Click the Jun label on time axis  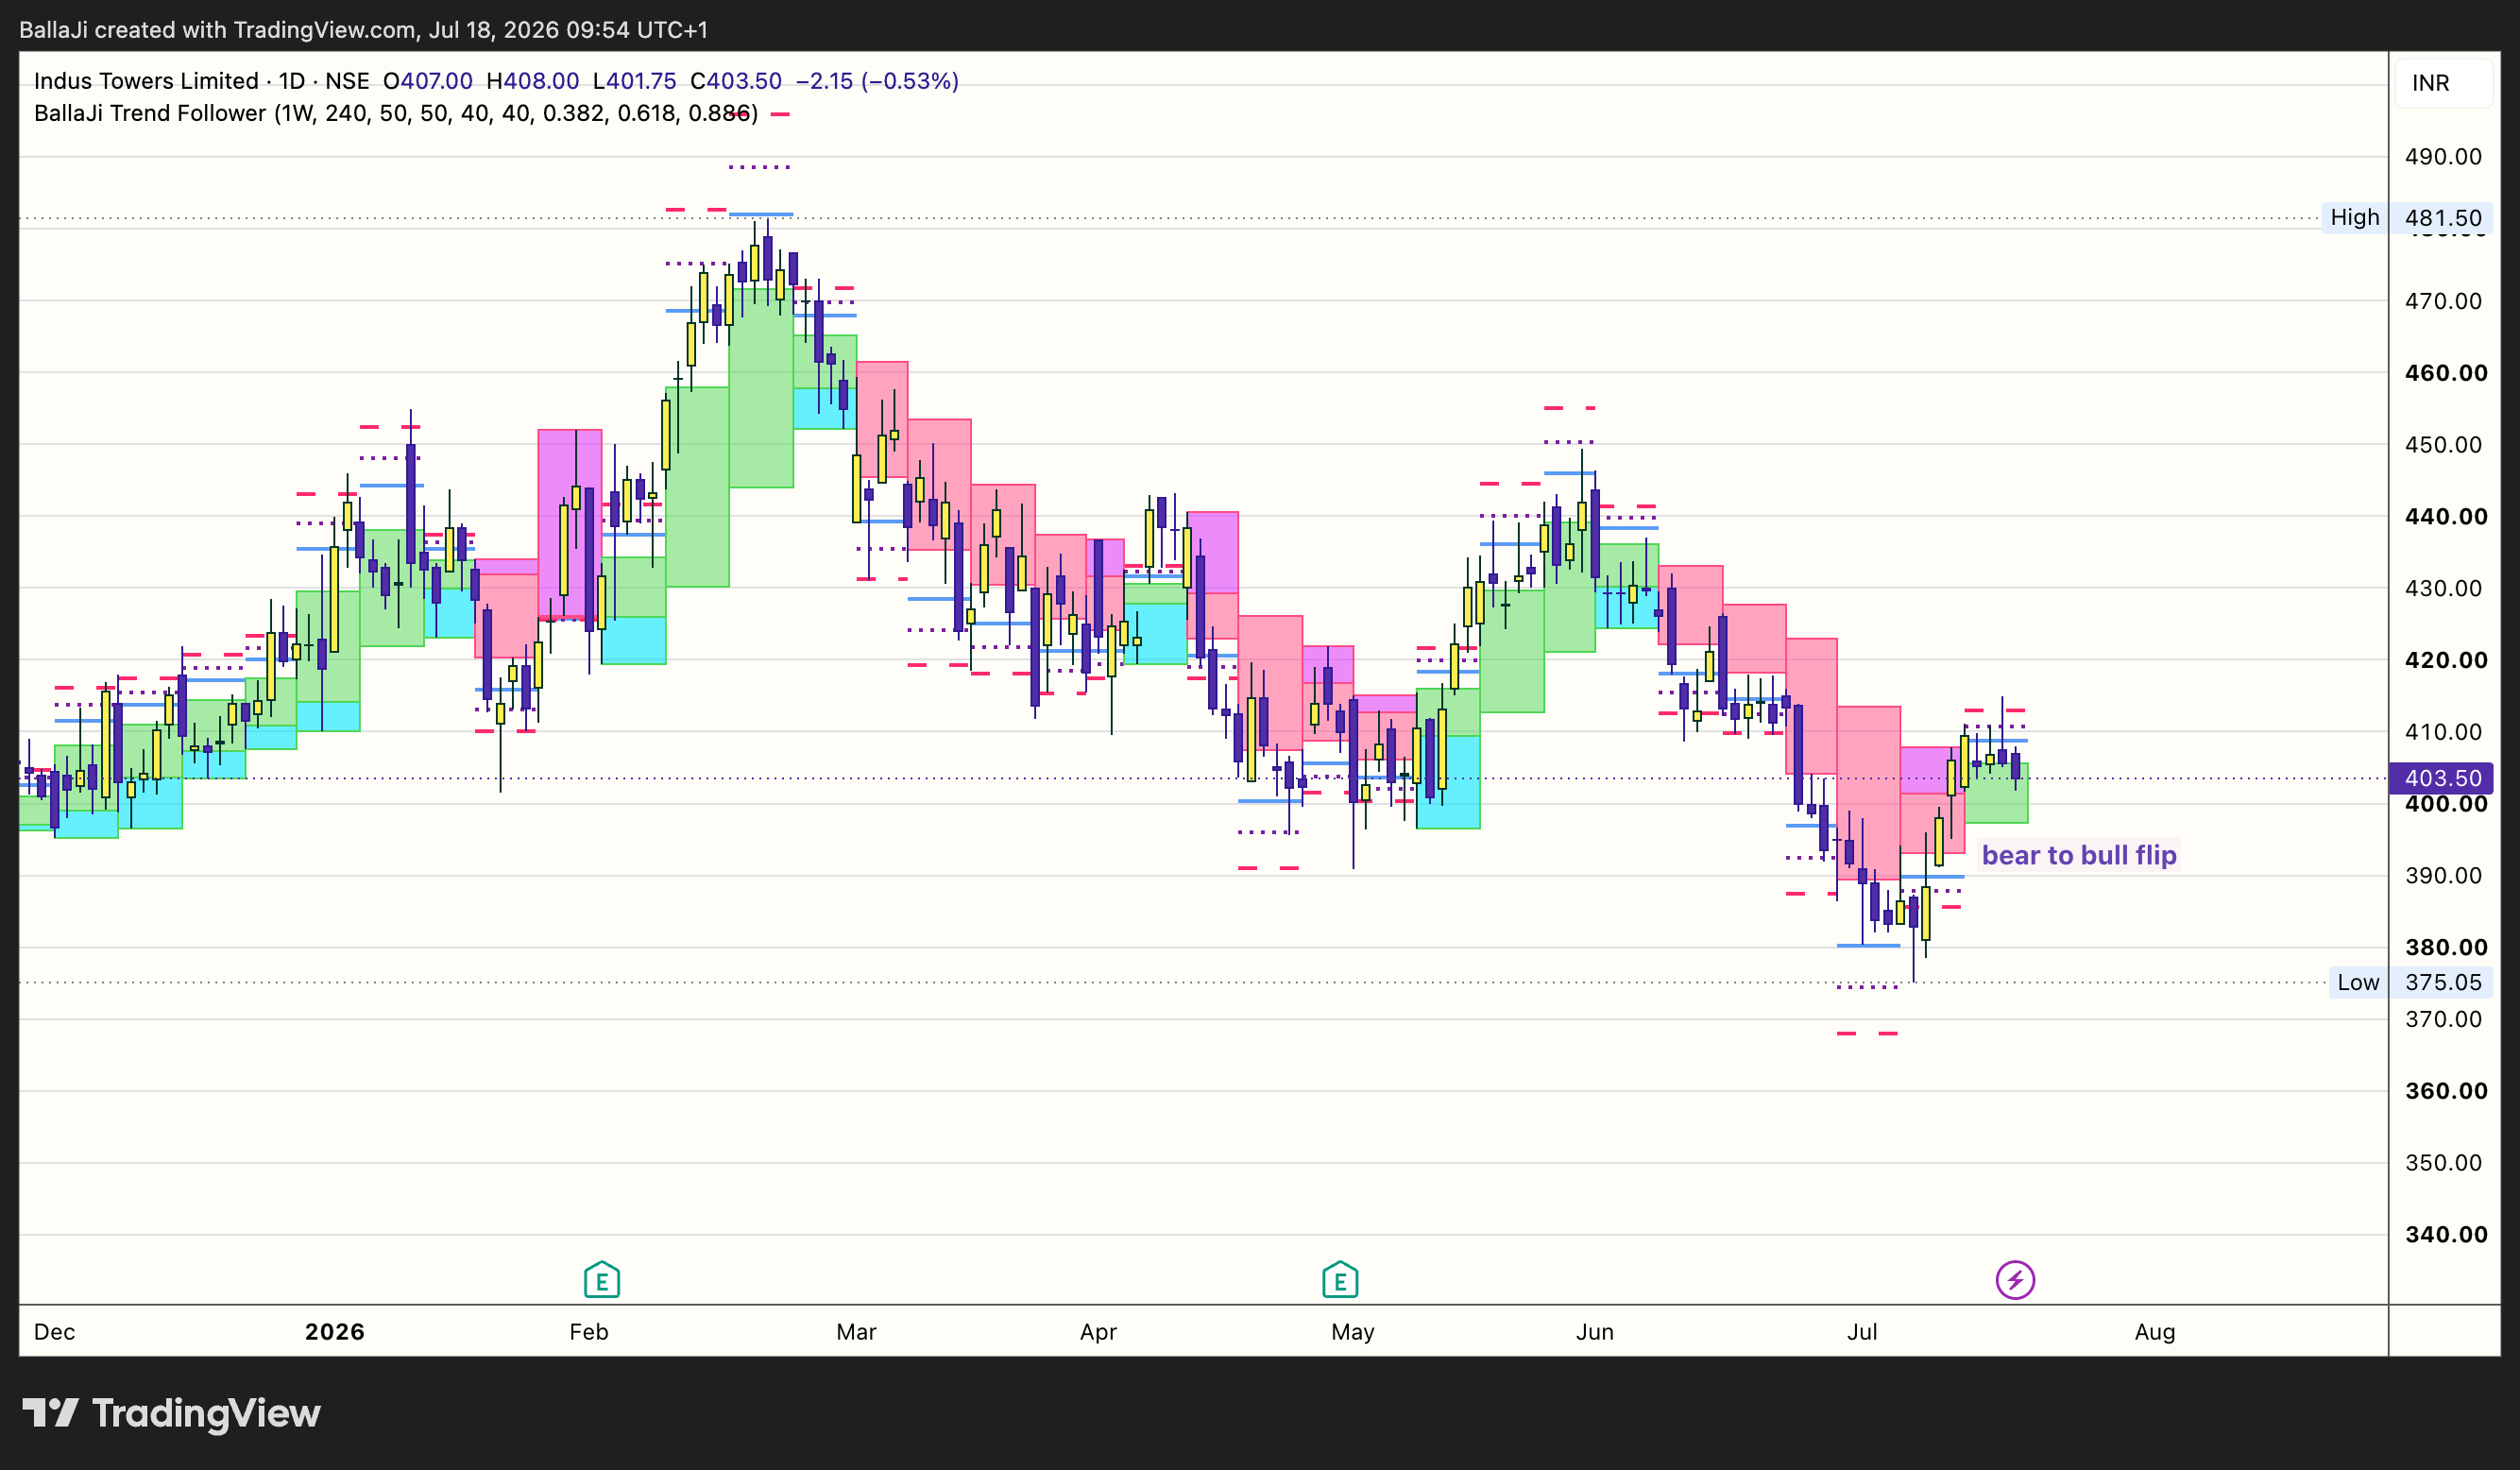pyautogui.click(x=1595, y=1332)
